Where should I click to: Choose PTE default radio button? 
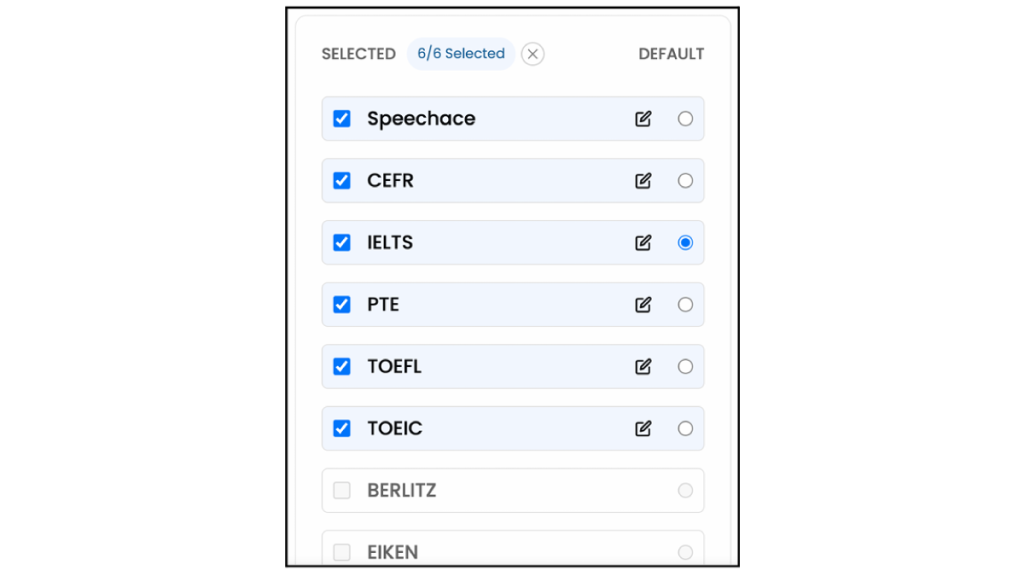685,305
